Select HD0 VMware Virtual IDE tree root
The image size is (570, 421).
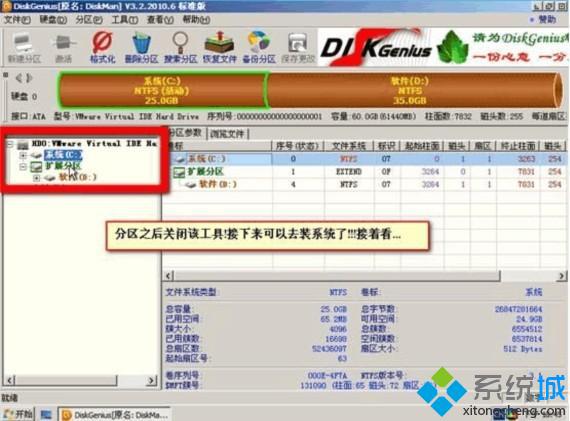coord(94,144)
